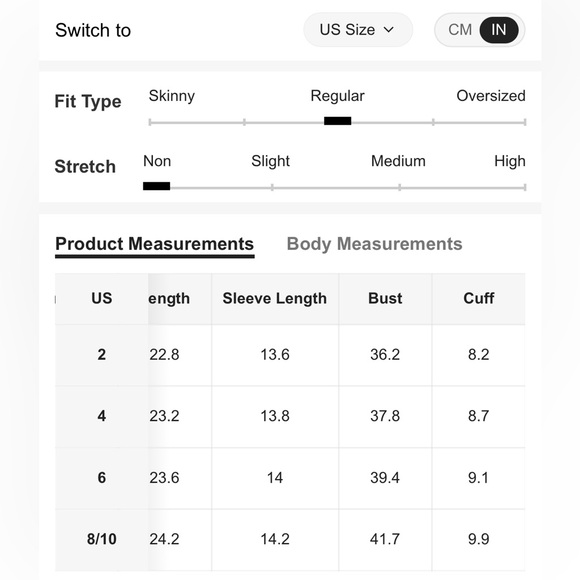Open the Body Measurements tab

tap(374, 244)
